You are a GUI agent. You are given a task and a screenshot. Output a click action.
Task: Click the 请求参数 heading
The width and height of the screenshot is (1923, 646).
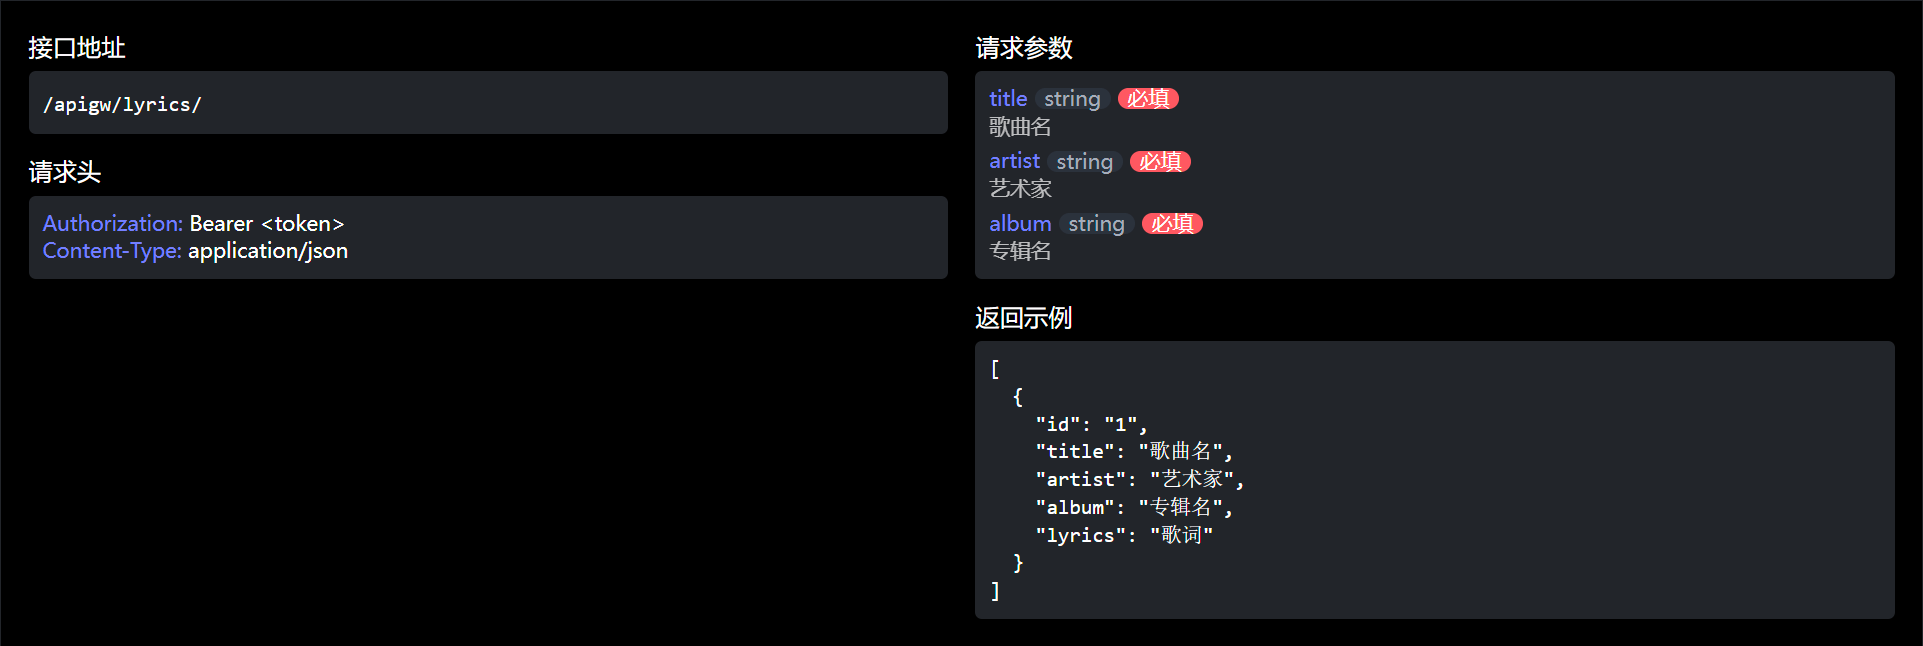point(1024,48)
